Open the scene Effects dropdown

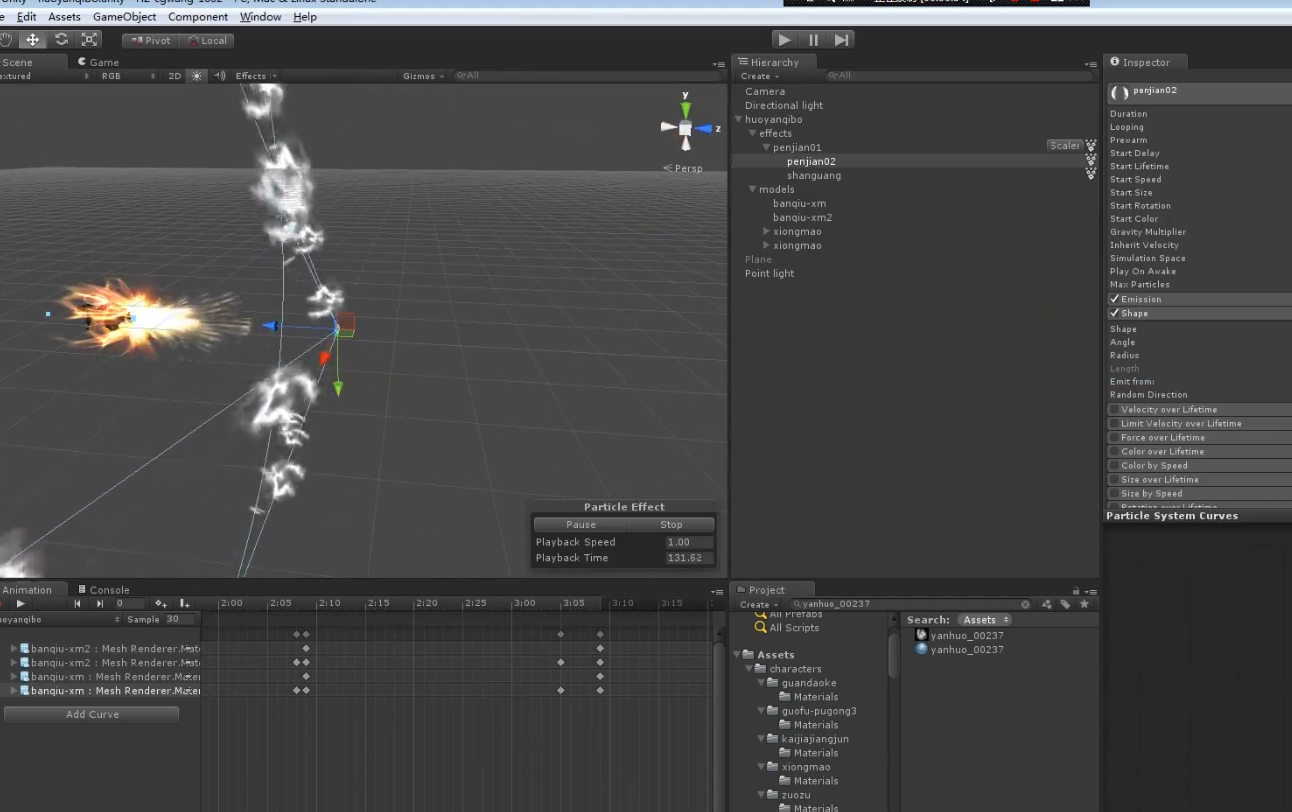pos(255,76)
